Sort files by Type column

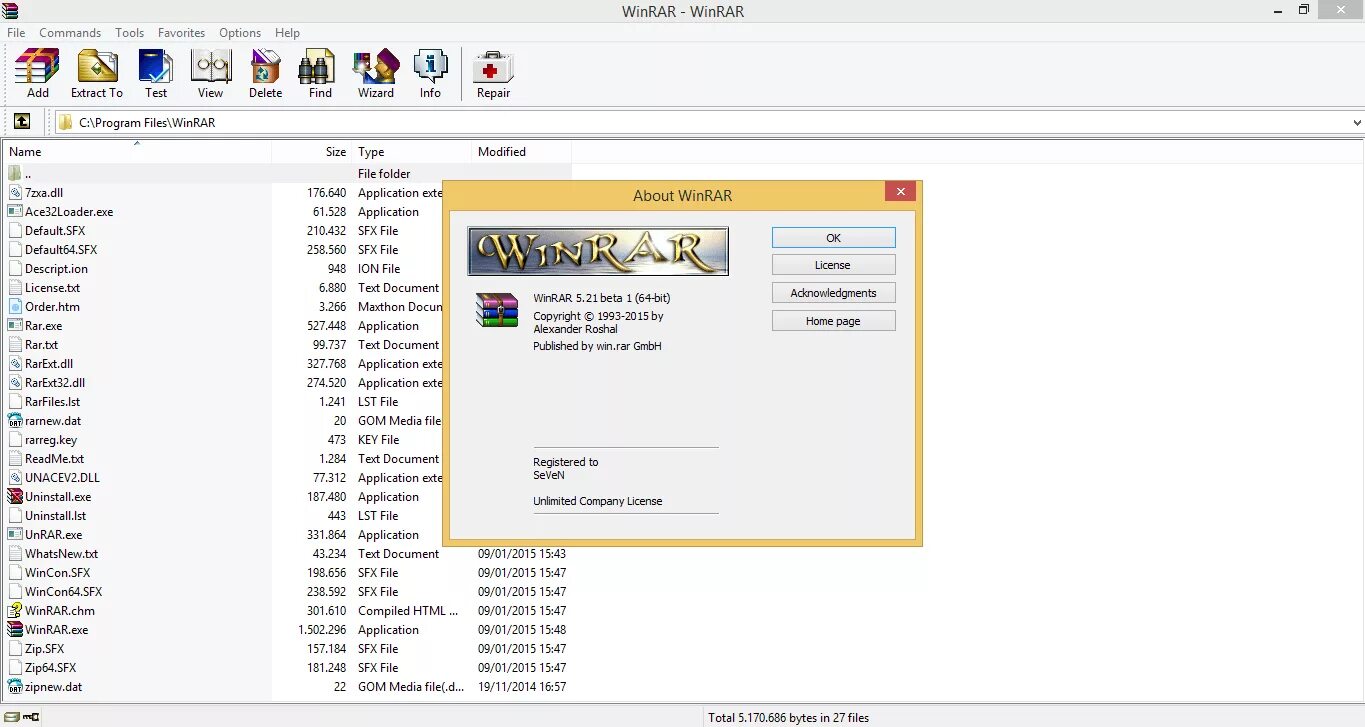[412, 152]
